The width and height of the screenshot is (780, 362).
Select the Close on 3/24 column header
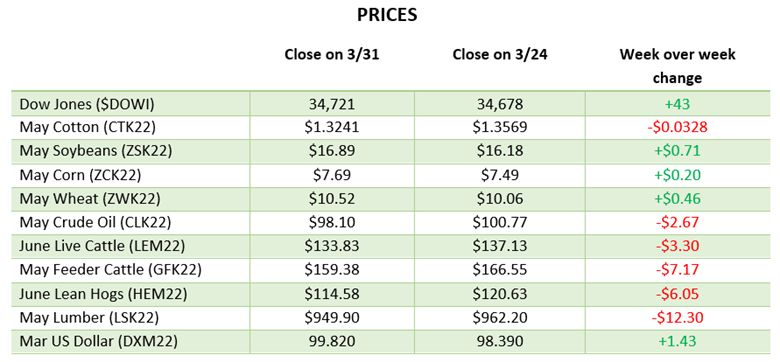point(500,55)
